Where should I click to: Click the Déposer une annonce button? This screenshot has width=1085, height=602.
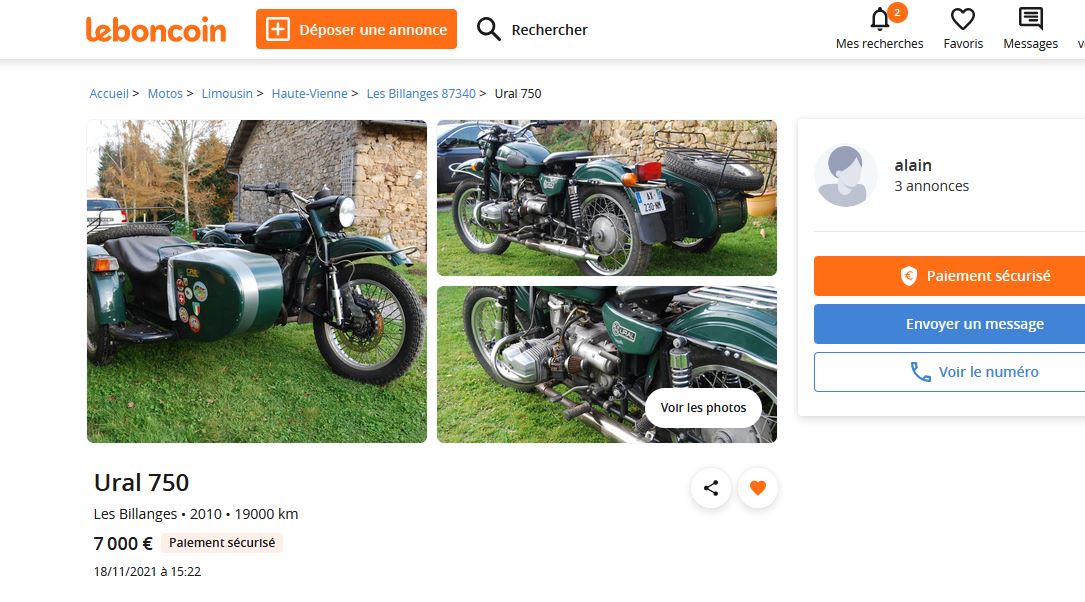pos(356,29)
